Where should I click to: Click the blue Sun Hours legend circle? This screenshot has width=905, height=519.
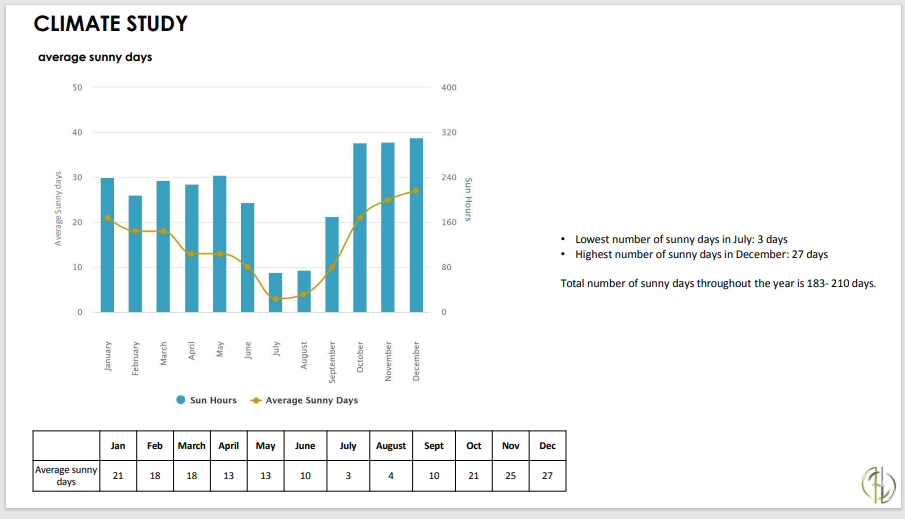[181, 400]
